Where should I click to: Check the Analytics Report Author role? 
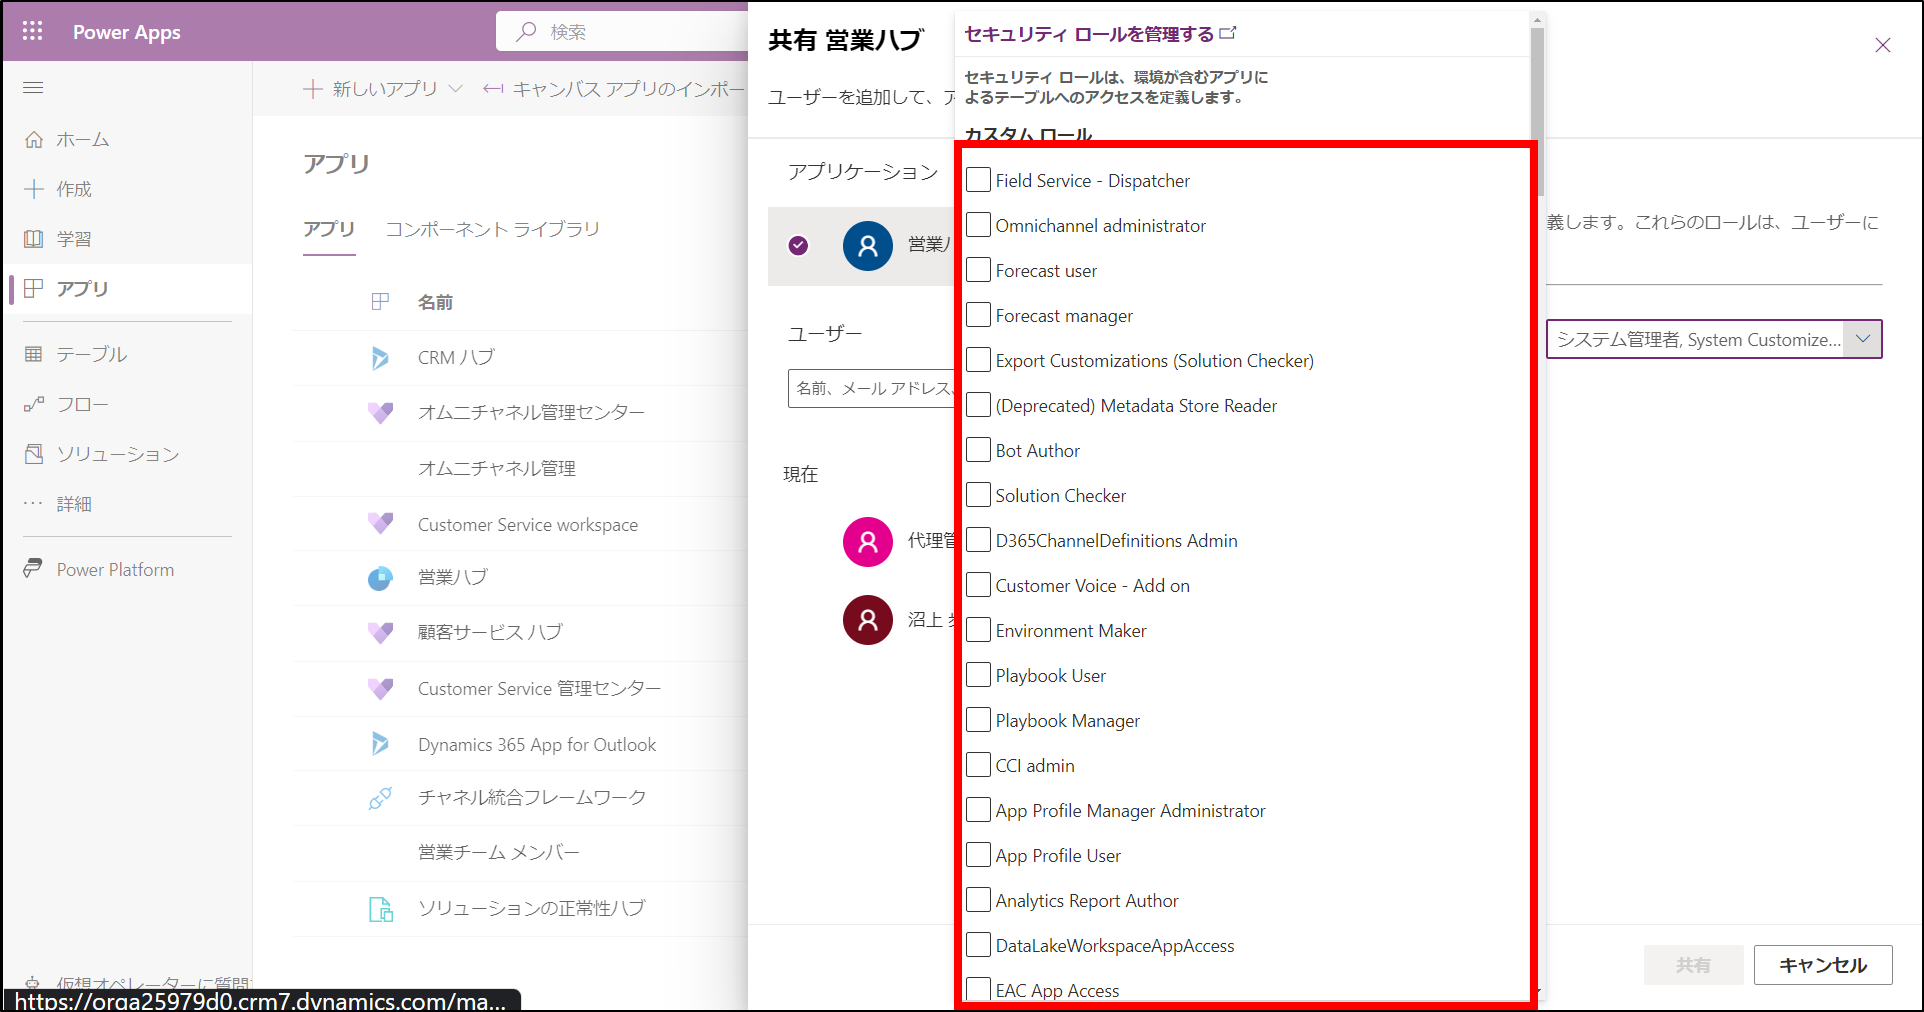pyautogui.click(x=978, y=900)
